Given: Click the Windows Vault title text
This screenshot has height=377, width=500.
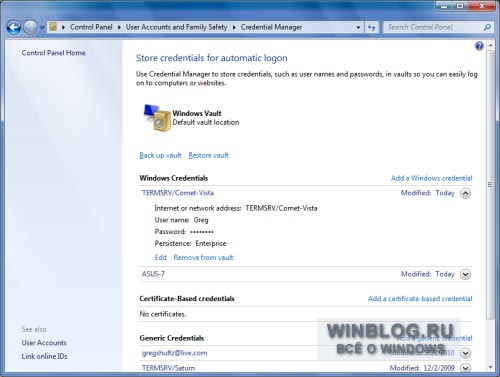Looking at the screenshot, I should (197, 113).
